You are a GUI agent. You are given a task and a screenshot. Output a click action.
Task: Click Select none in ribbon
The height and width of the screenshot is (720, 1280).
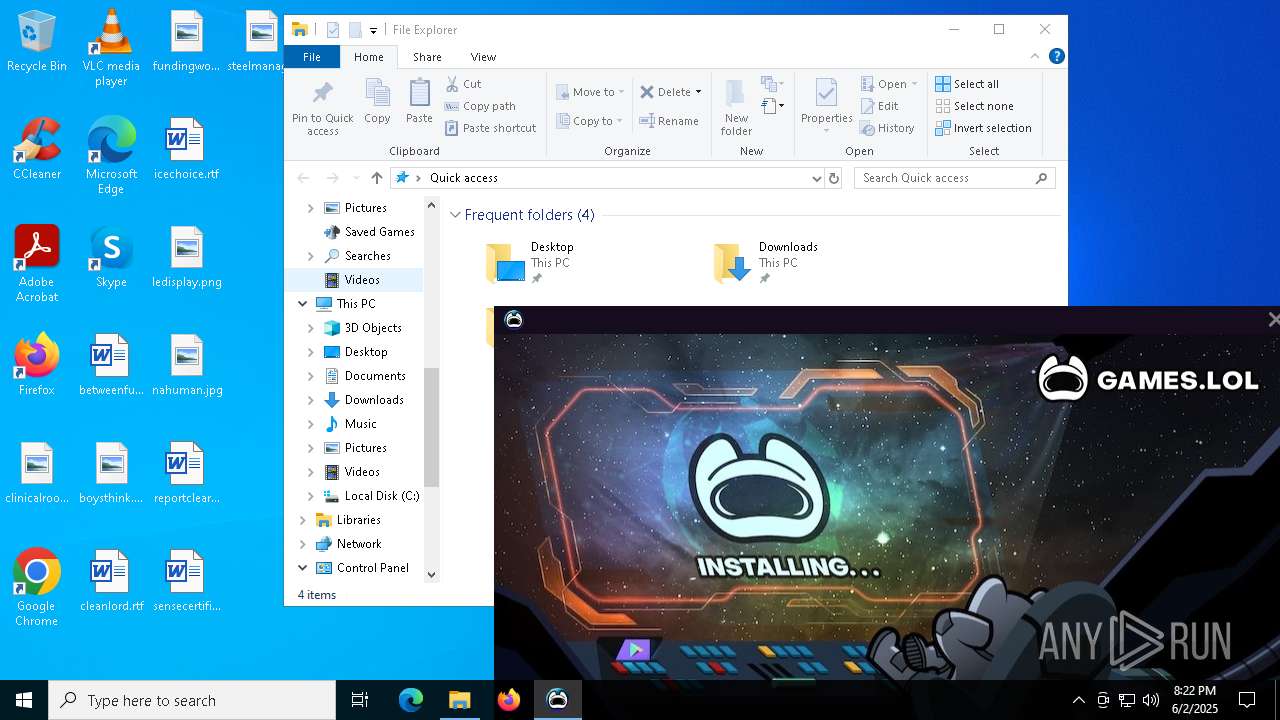(974, 106)
